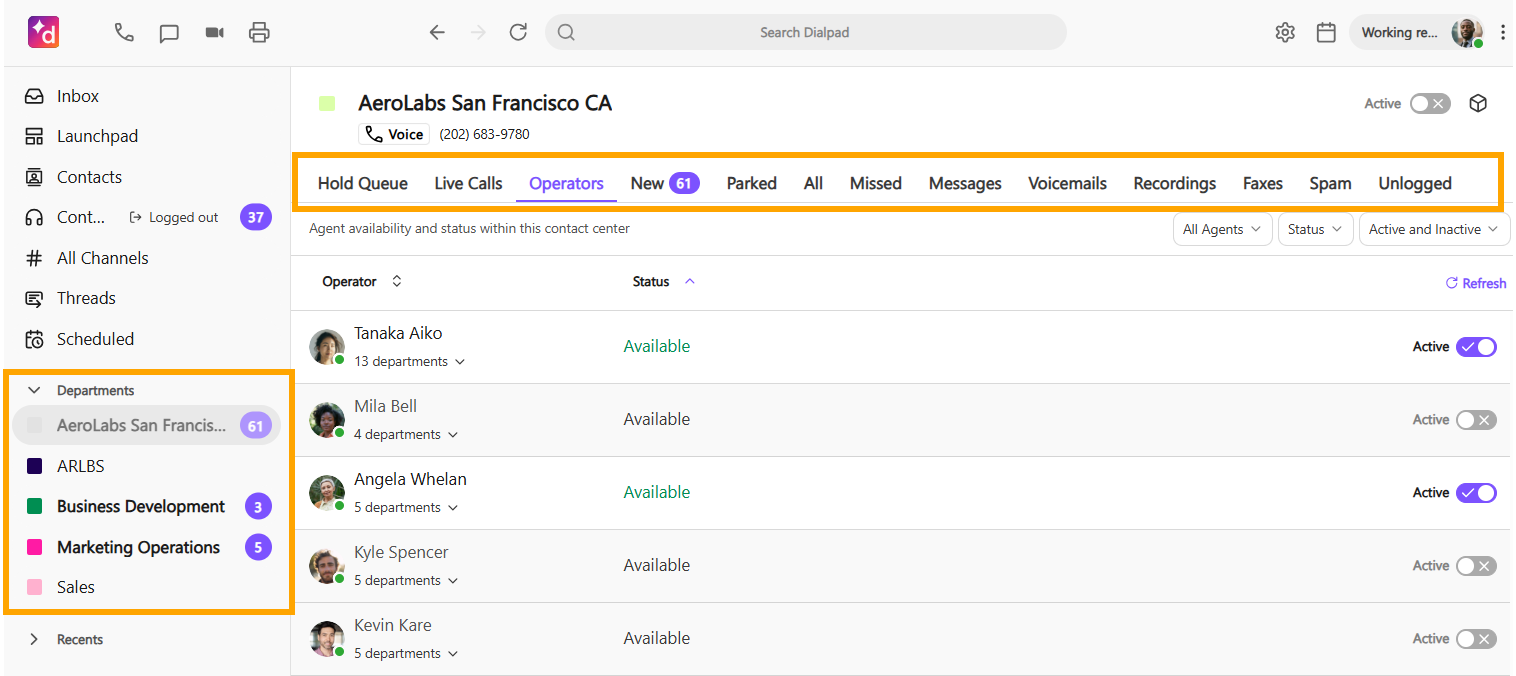Click the All Channels hash icon

[x=34, y=258]
